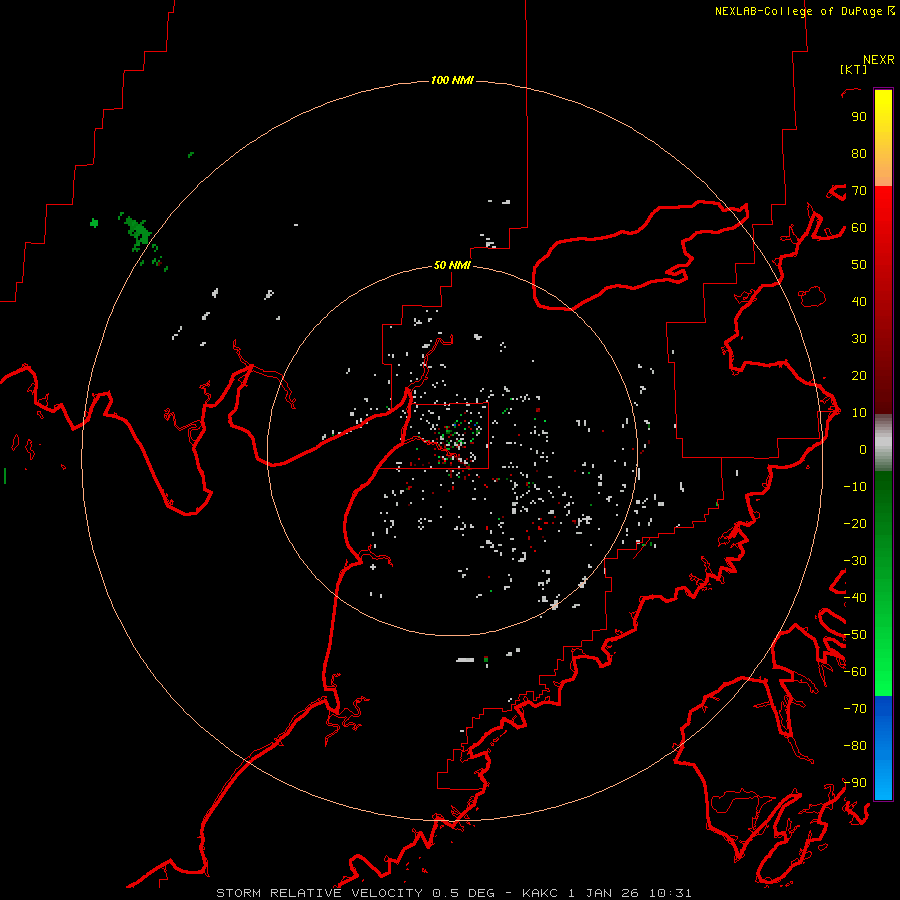Click the -30 knot label on the color scale
900x900 pixels.
(855, 561)
